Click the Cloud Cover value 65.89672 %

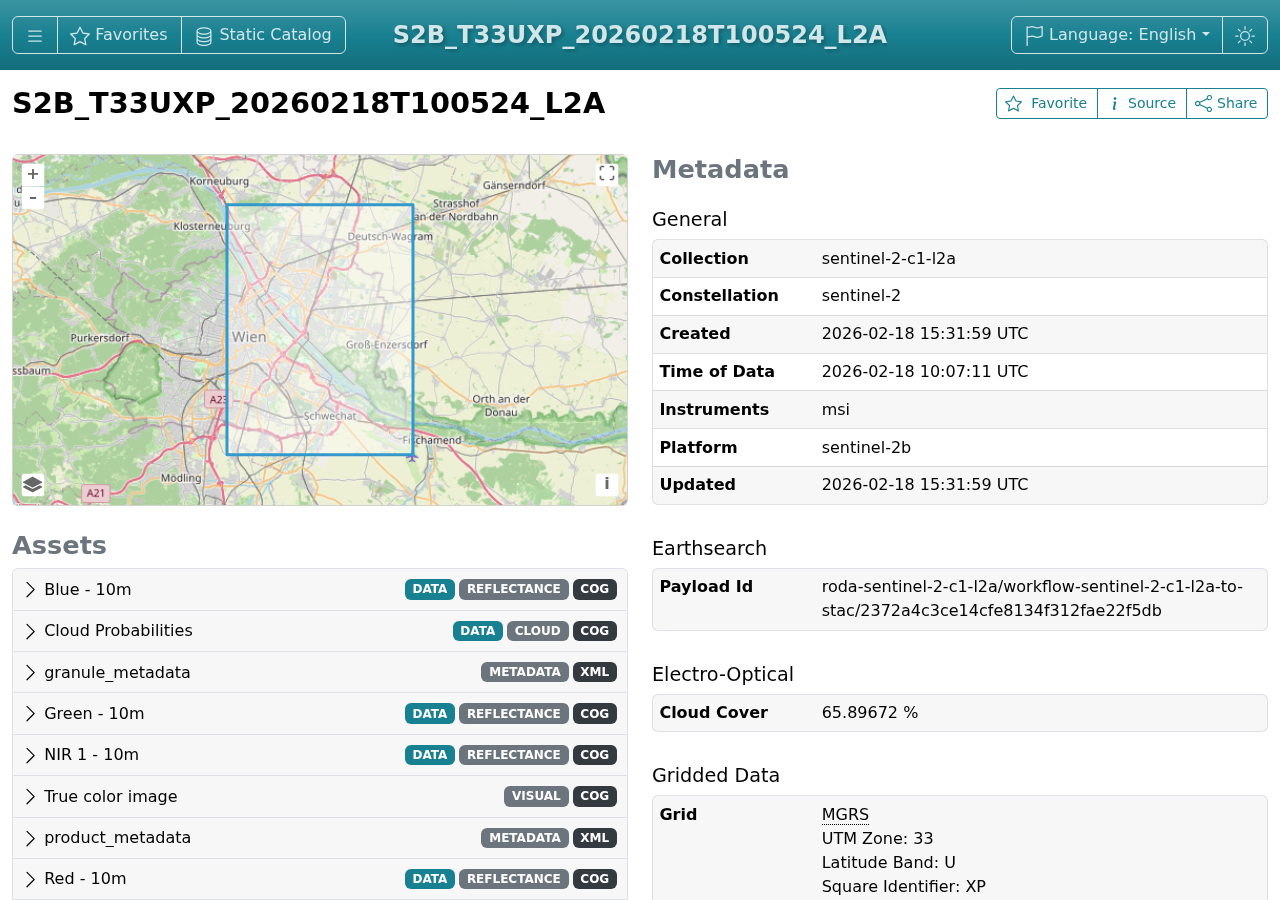pyautogui.click(x=870, y=713)
